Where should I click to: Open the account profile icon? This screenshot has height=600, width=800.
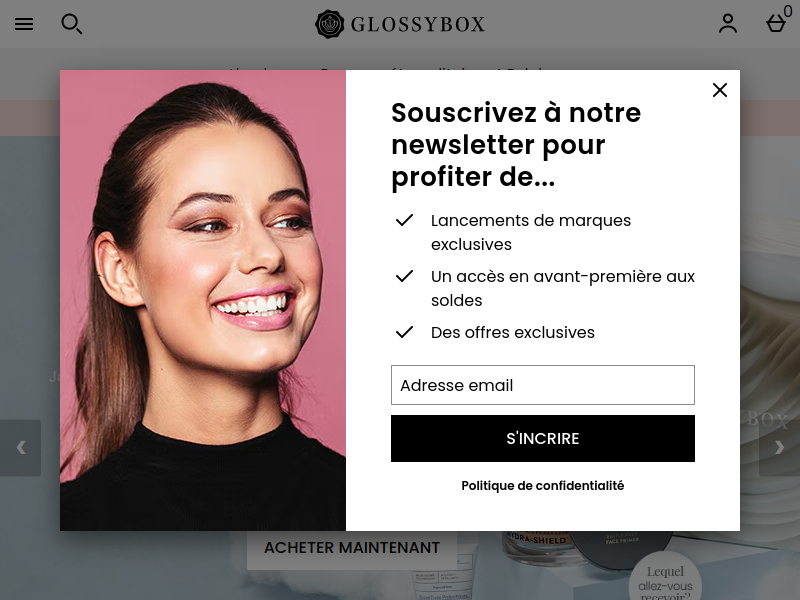[x=728, y=23]
